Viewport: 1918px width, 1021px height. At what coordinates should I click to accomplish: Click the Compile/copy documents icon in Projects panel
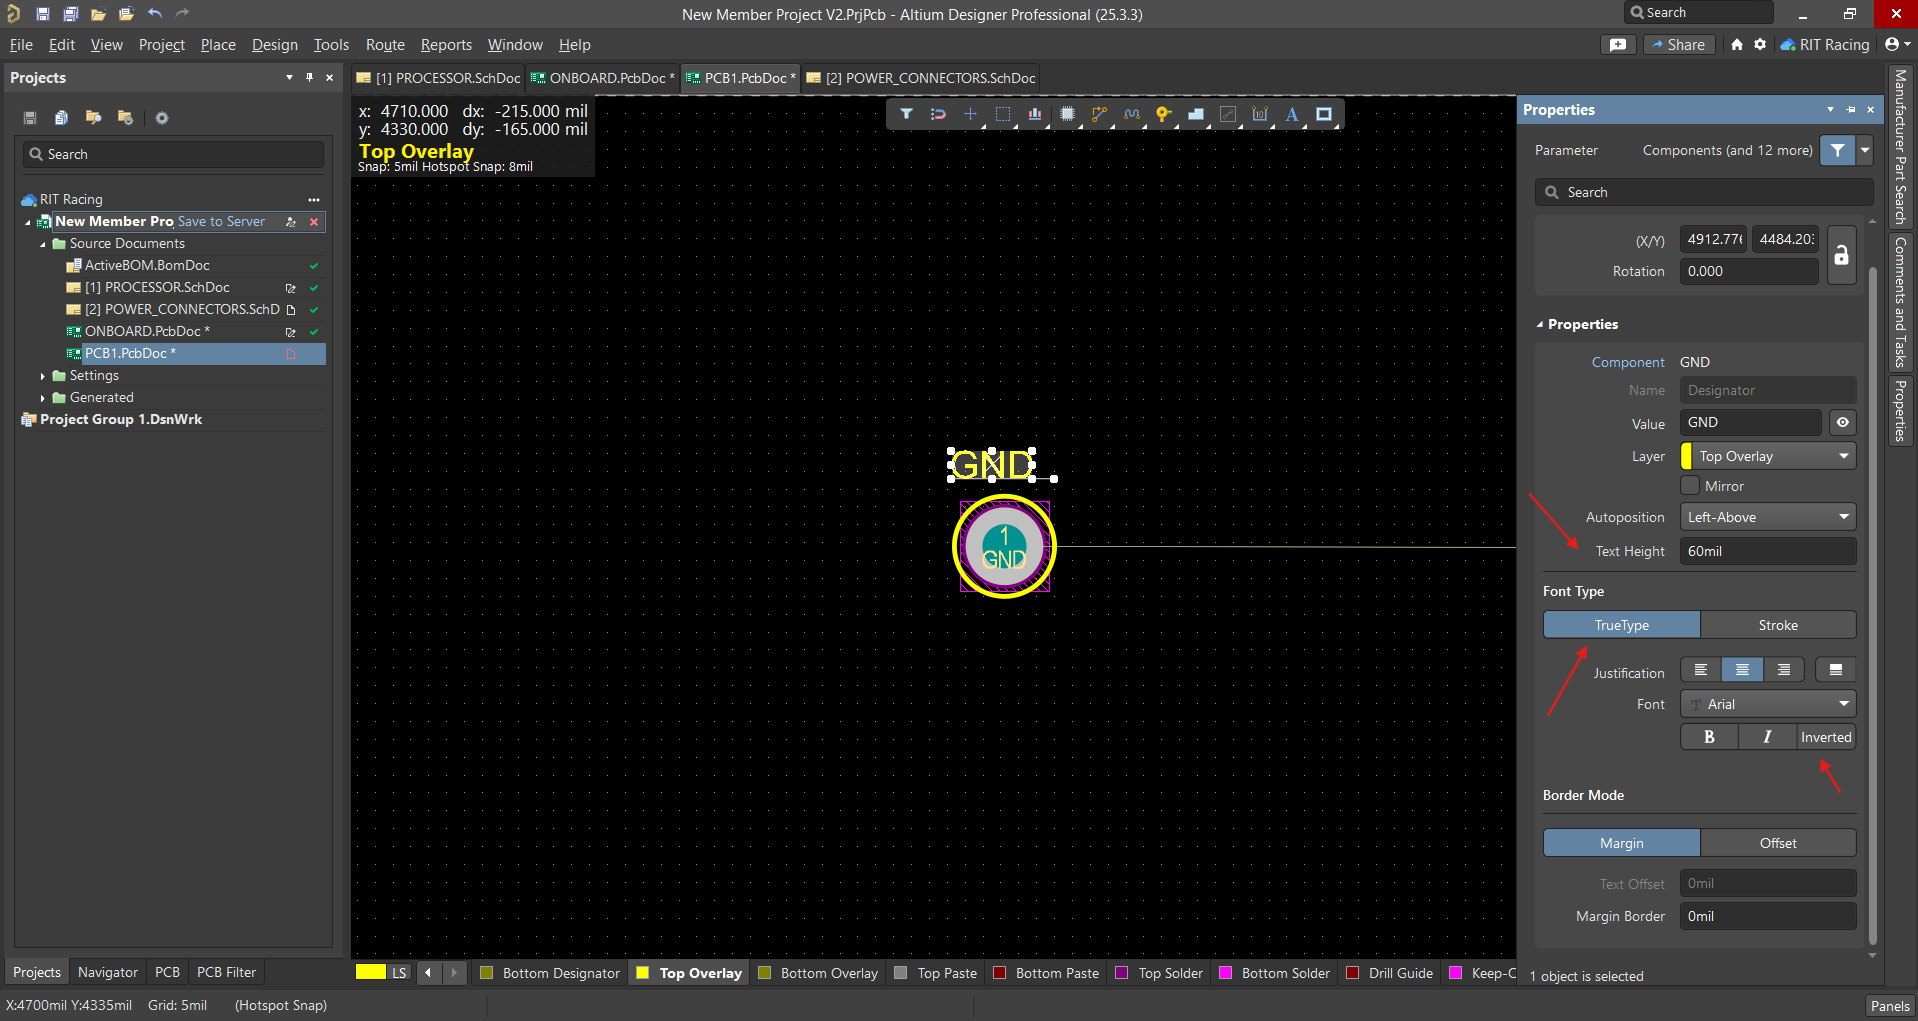[x=61, y=118]
